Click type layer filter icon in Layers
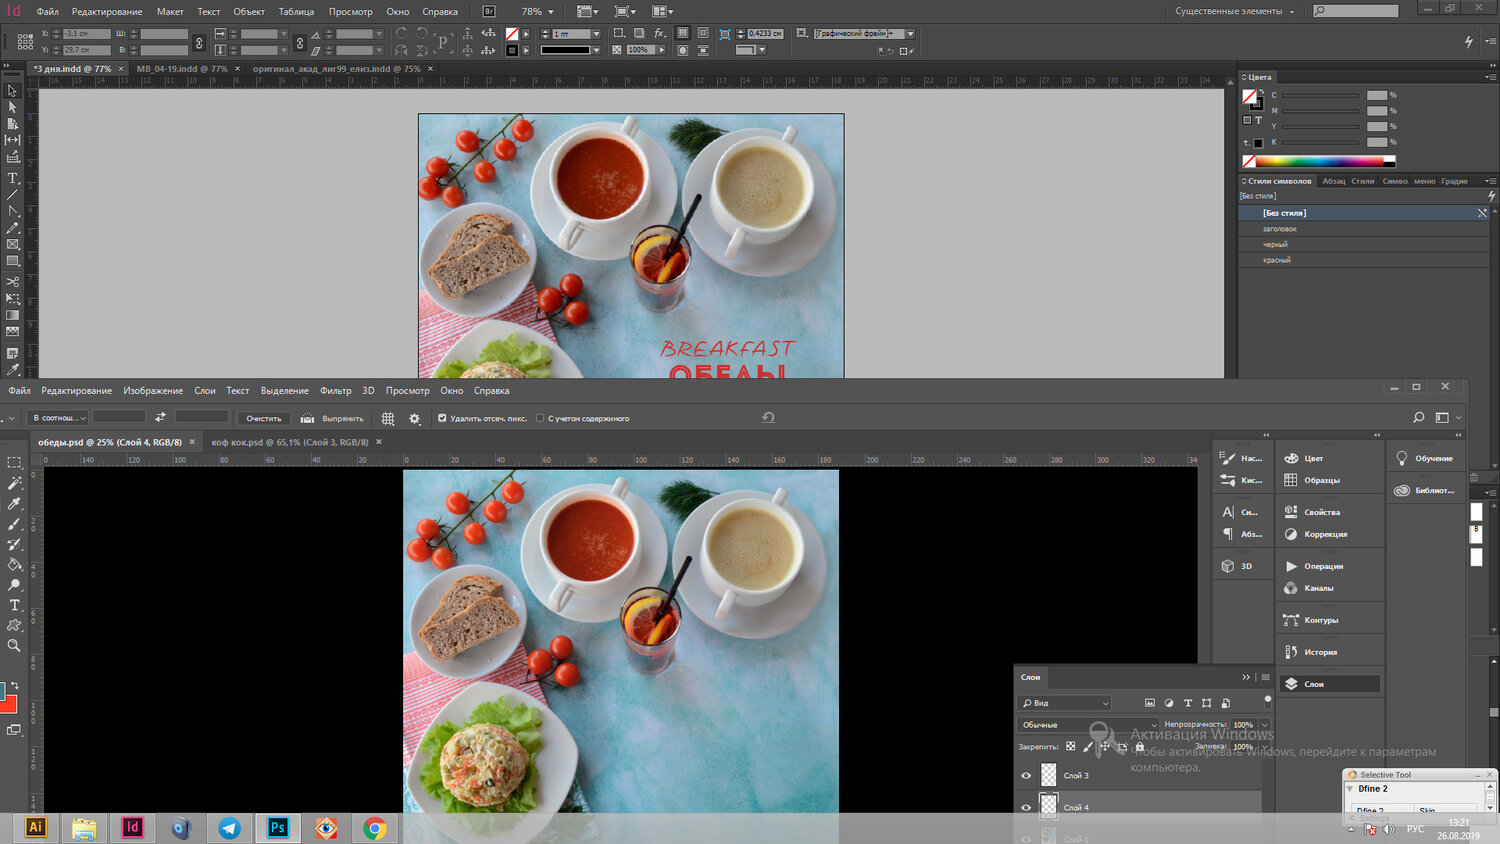 tap(1188, 703)
